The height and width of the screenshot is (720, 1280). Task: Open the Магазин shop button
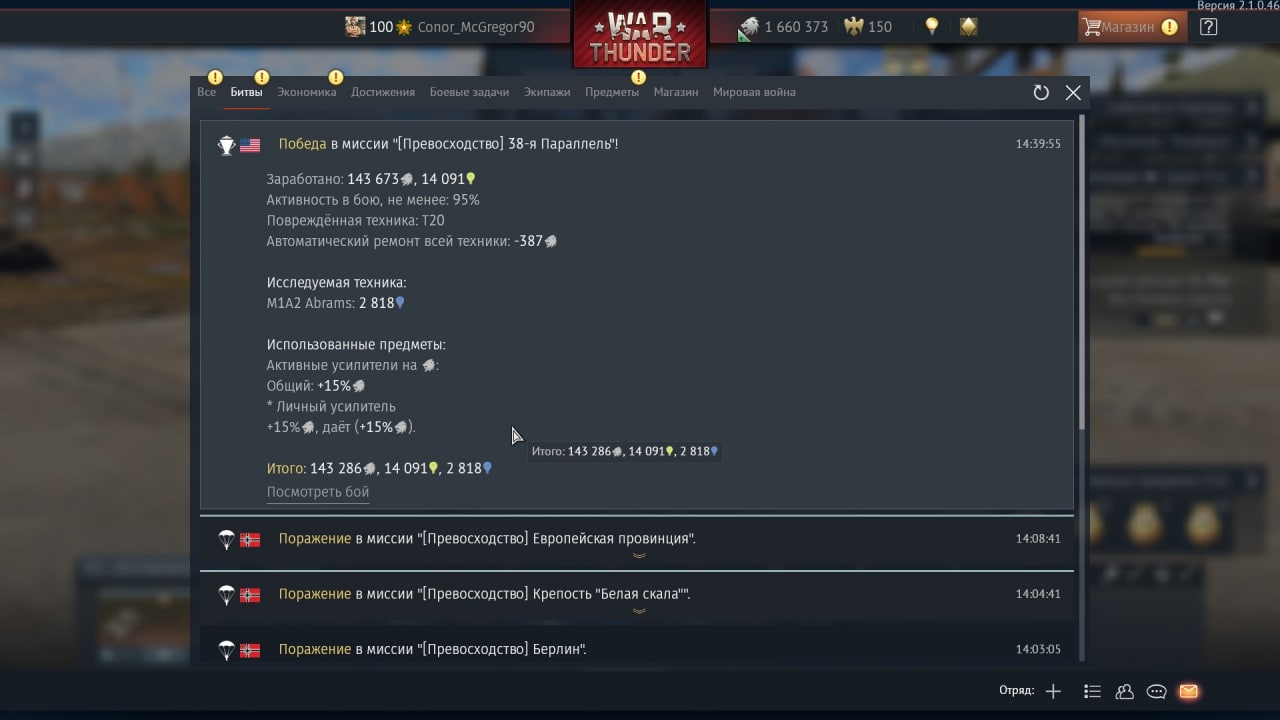1129,27
